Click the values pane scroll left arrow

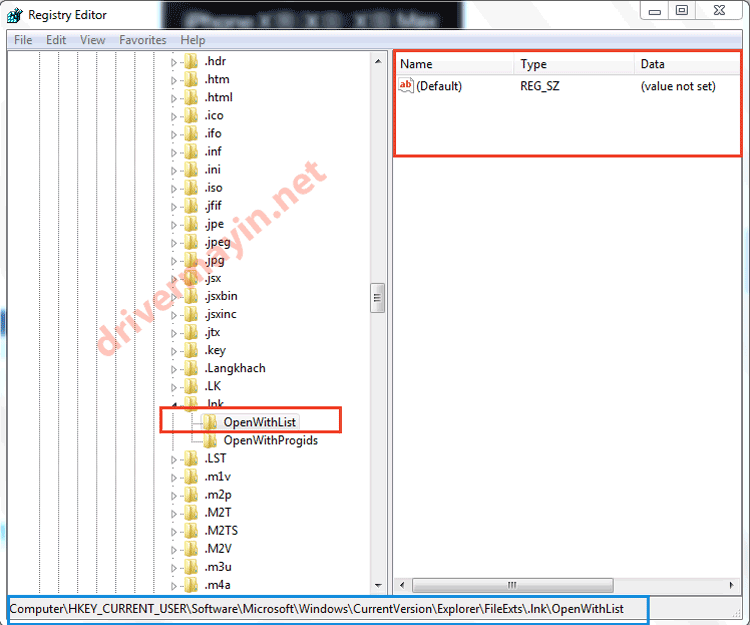tap(402, 585)
